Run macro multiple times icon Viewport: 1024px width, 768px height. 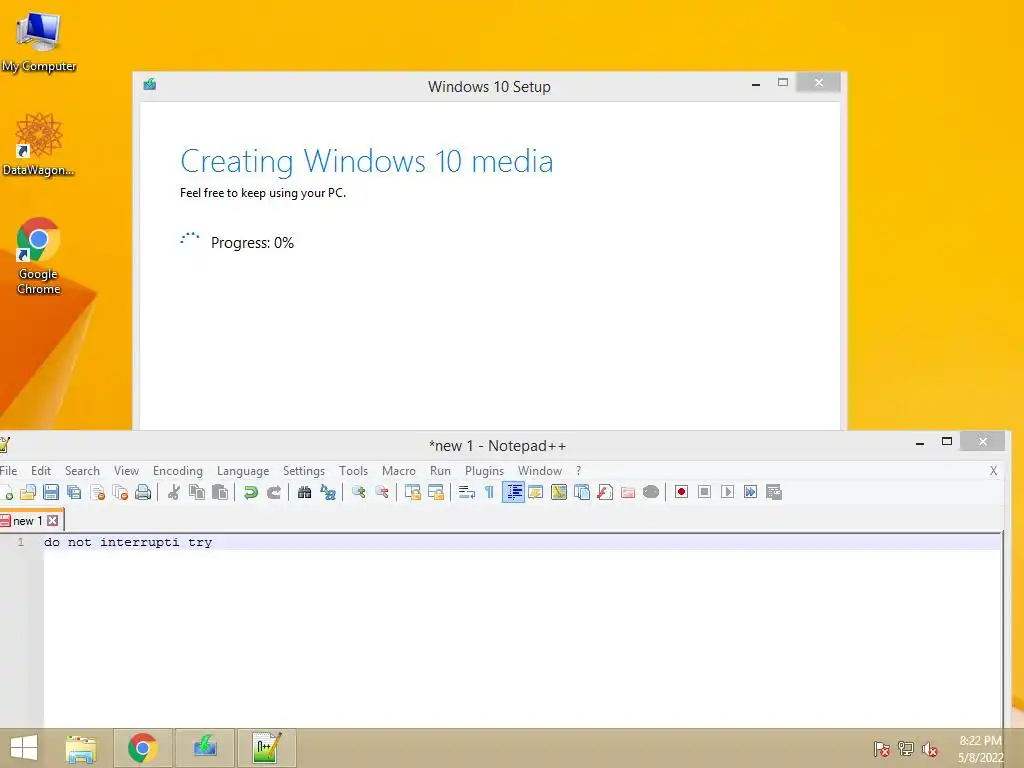[x=751, y=492]
